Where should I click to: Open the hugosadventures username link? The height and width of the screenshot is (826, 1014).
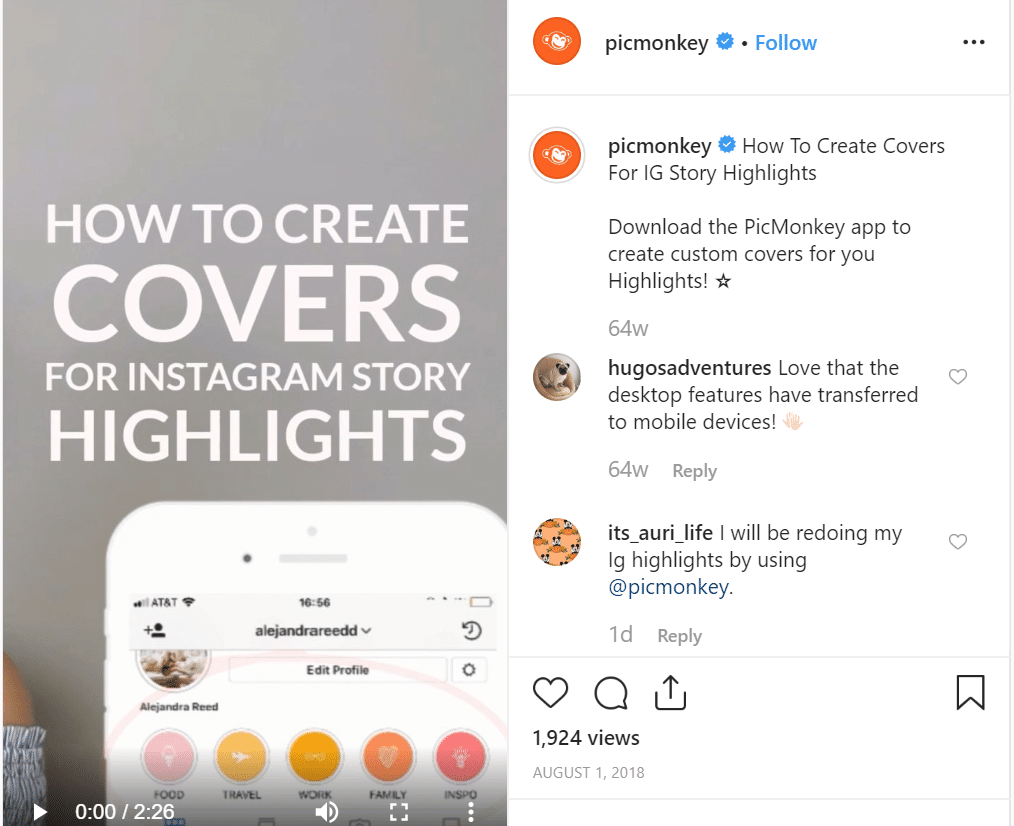tap(689, 367)
